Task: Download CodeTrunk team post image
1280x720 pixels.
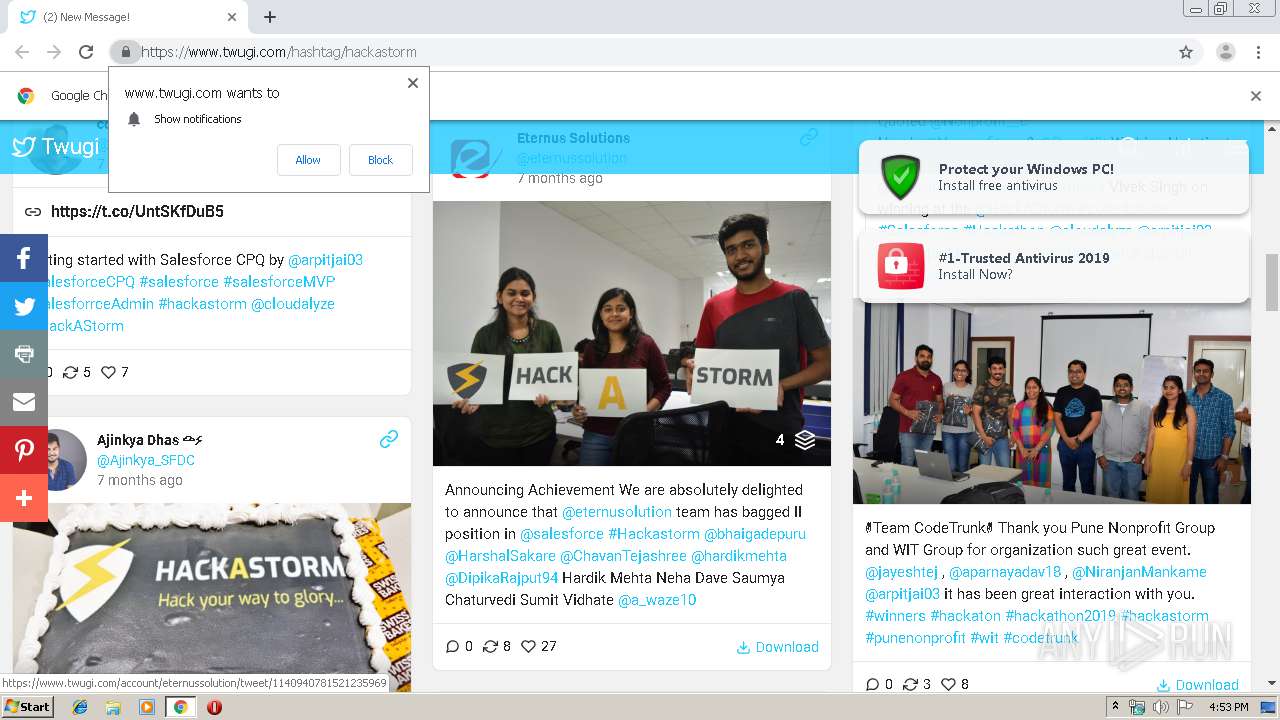Action: [1197, 685]
